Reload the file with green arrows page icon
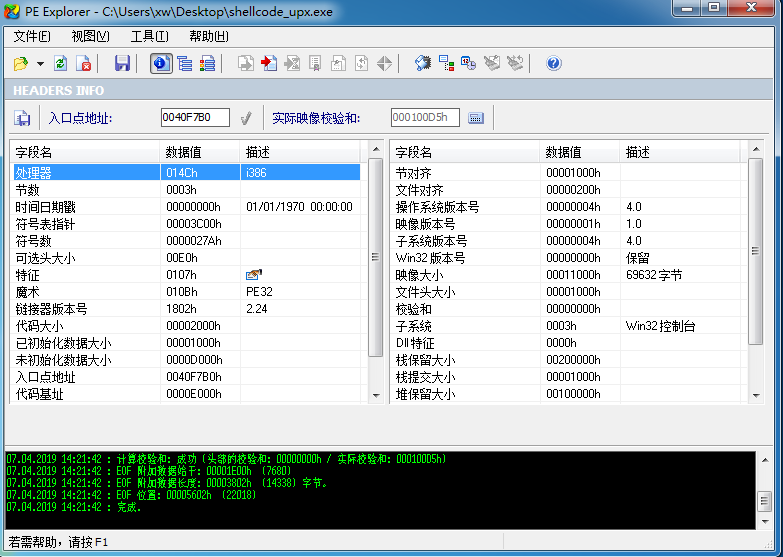Screen dimensions: 783x557 (x=60, y=63)
